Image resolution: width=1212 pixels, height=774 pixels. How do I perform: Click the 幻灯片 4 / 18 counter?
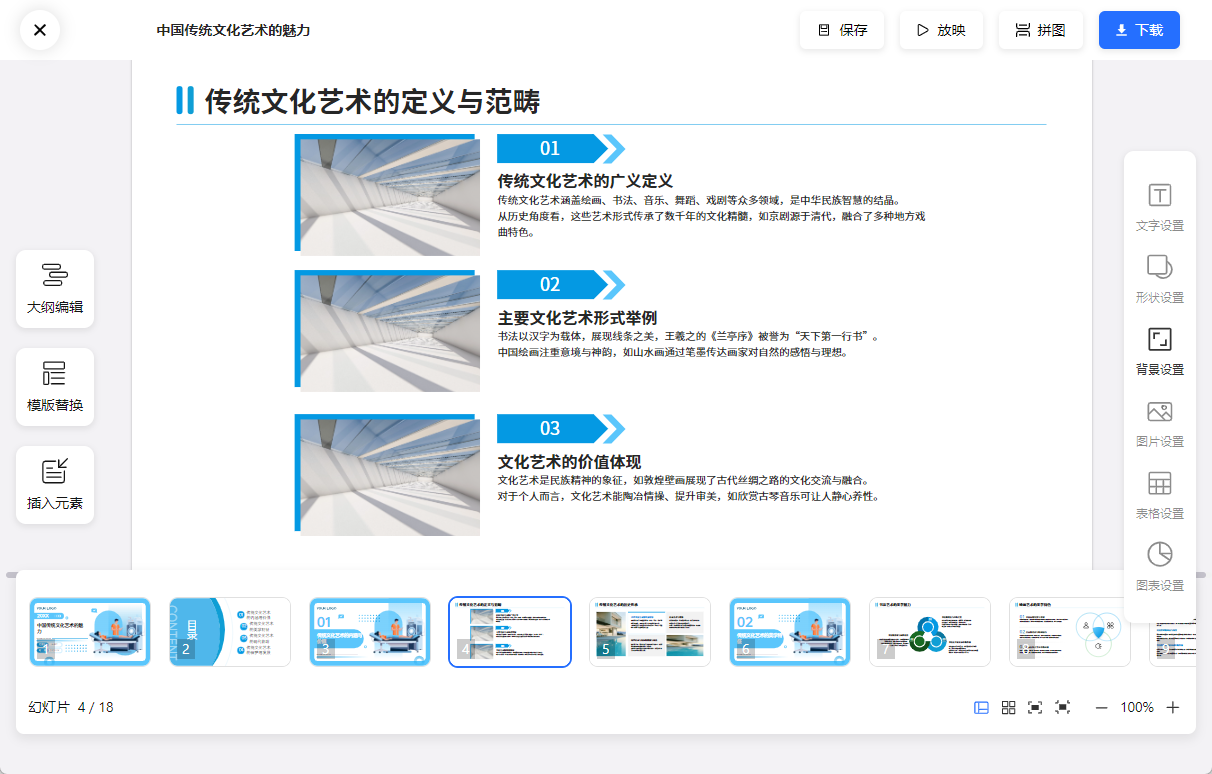71,707
